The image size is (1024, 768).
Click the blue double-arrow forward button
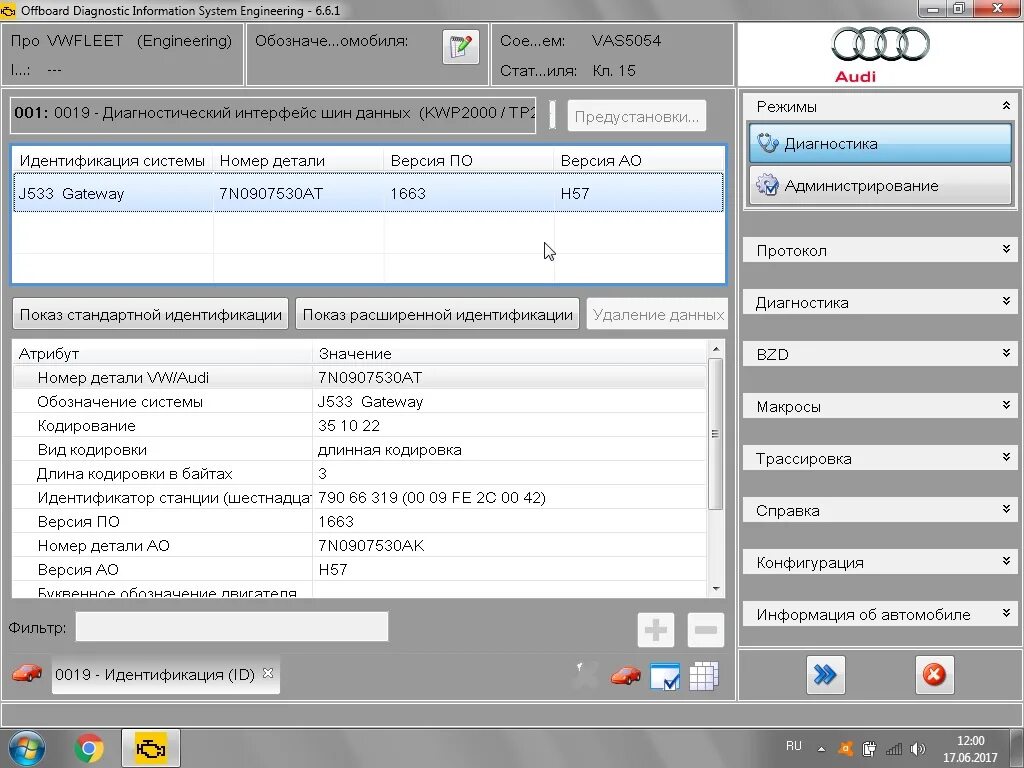tap(825, 675)
